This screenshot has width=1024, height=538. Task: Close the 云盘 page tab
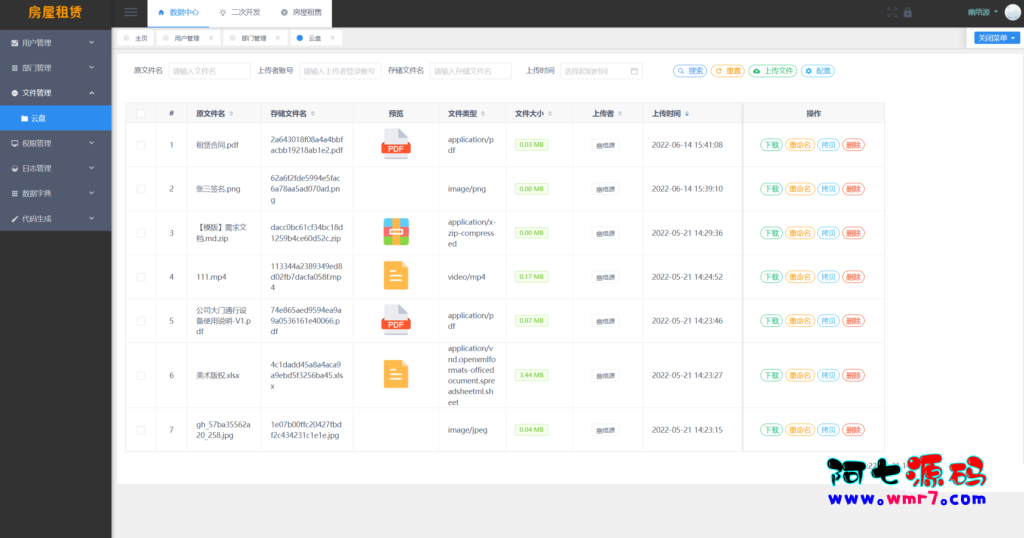point(332,38)
